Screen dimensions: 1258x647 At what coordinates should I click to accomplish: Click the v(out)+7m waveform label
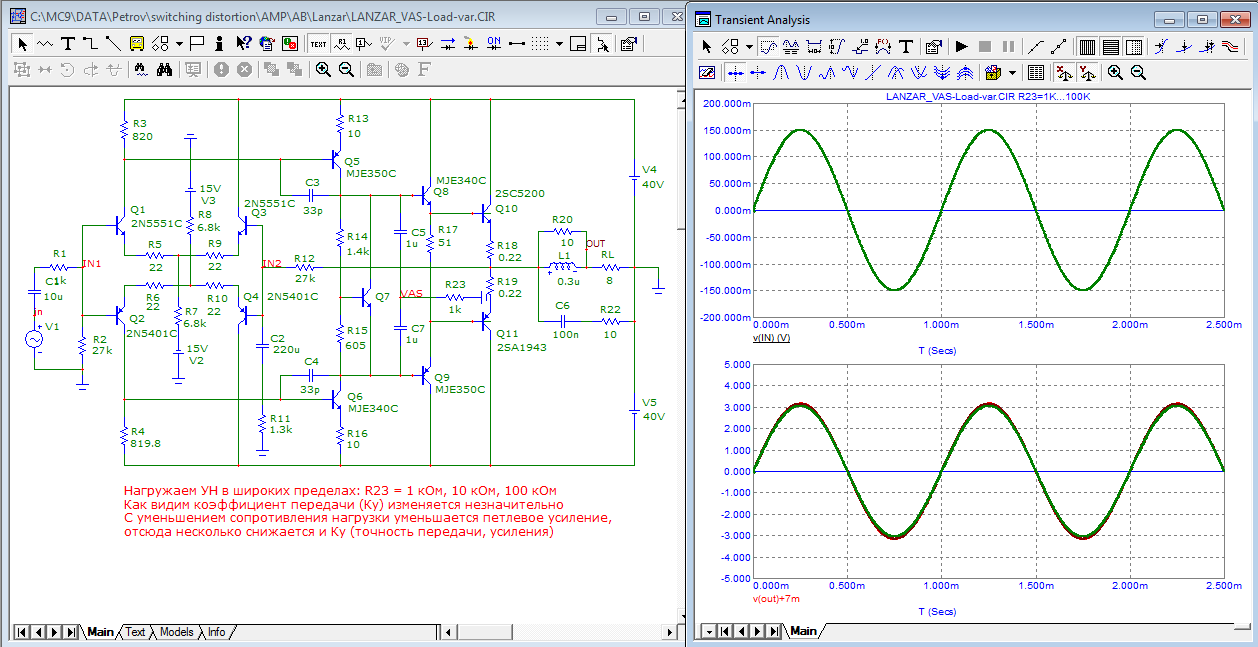[778, 599]
